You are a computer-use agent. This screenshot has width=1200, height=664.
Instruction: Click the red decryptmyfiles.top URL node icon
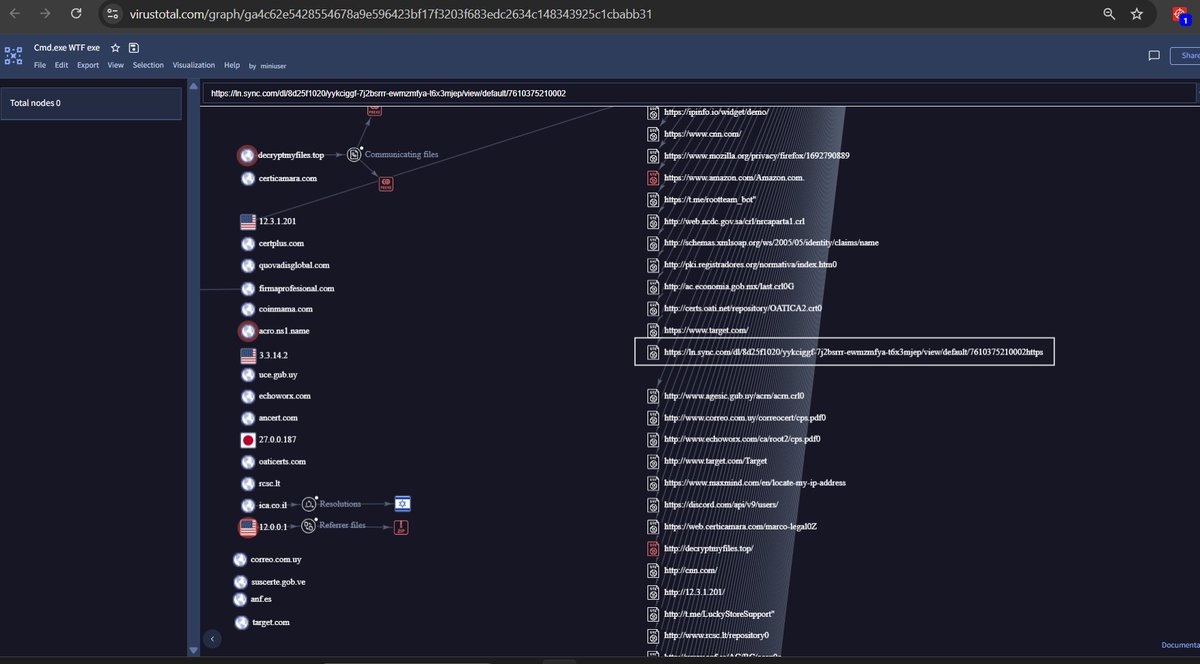coord(652,549)
